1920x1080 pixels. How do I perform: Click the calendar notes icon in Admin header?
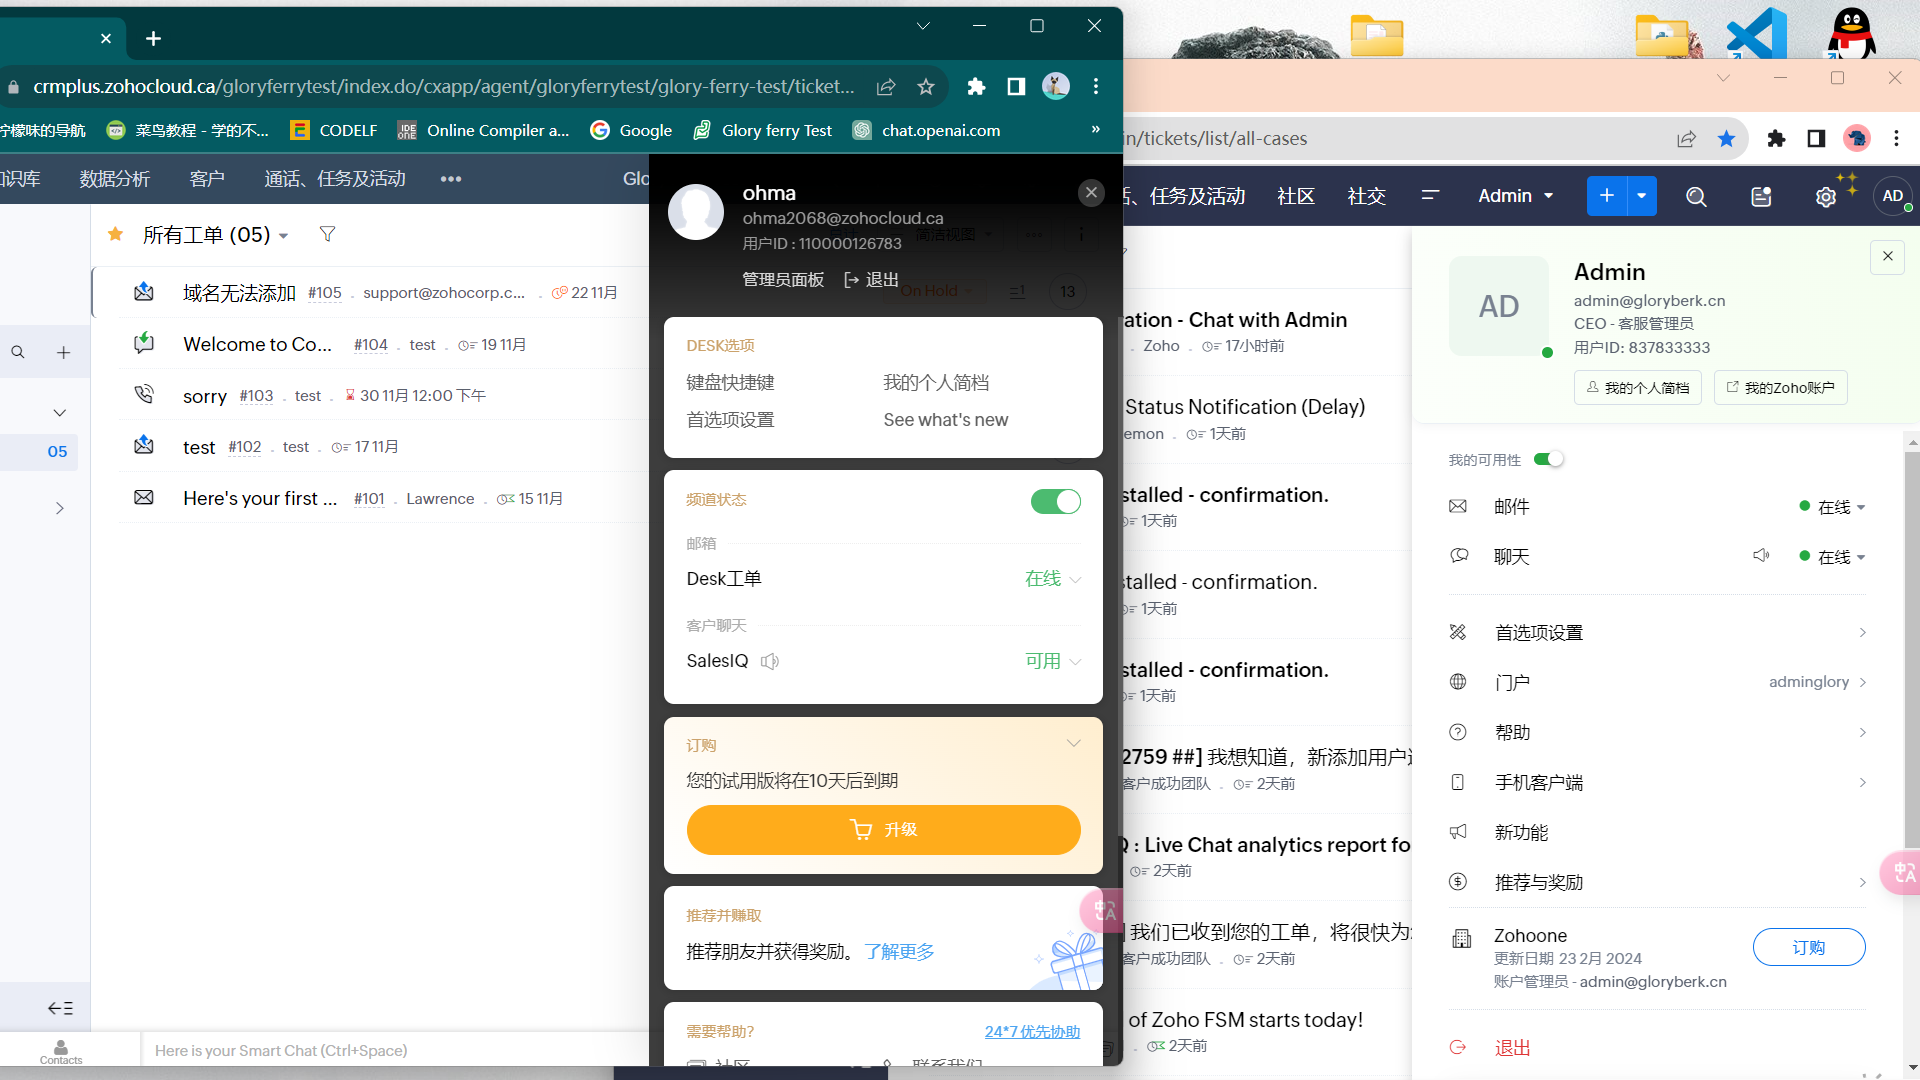(1761, 197)
